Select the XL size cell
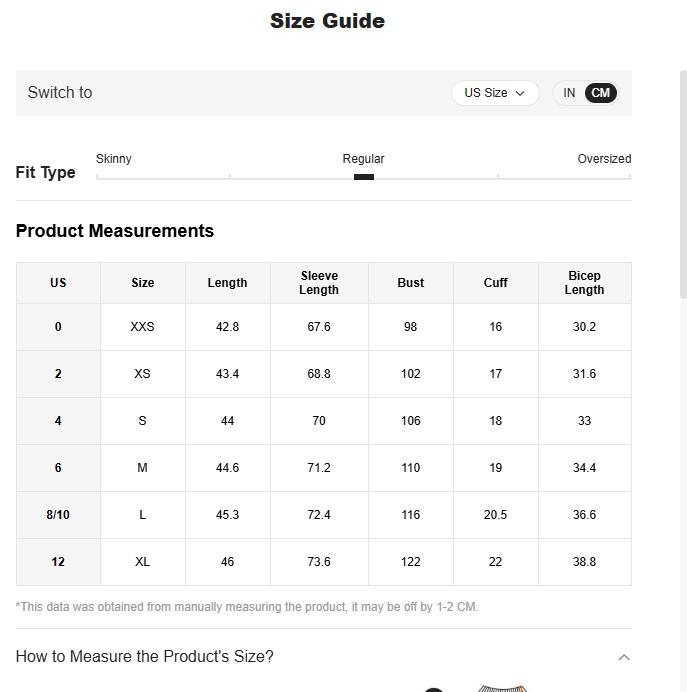Image resolution: width=687 pixels, height=692 pixels. (142, 562)
